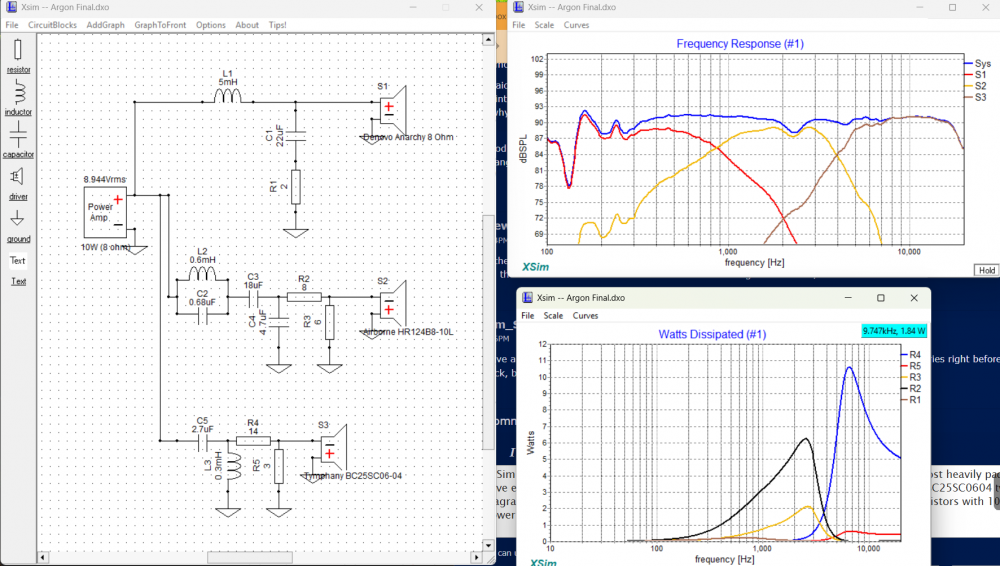
Task: Click the Sys curve legend entry
Action: pos(981,63)
